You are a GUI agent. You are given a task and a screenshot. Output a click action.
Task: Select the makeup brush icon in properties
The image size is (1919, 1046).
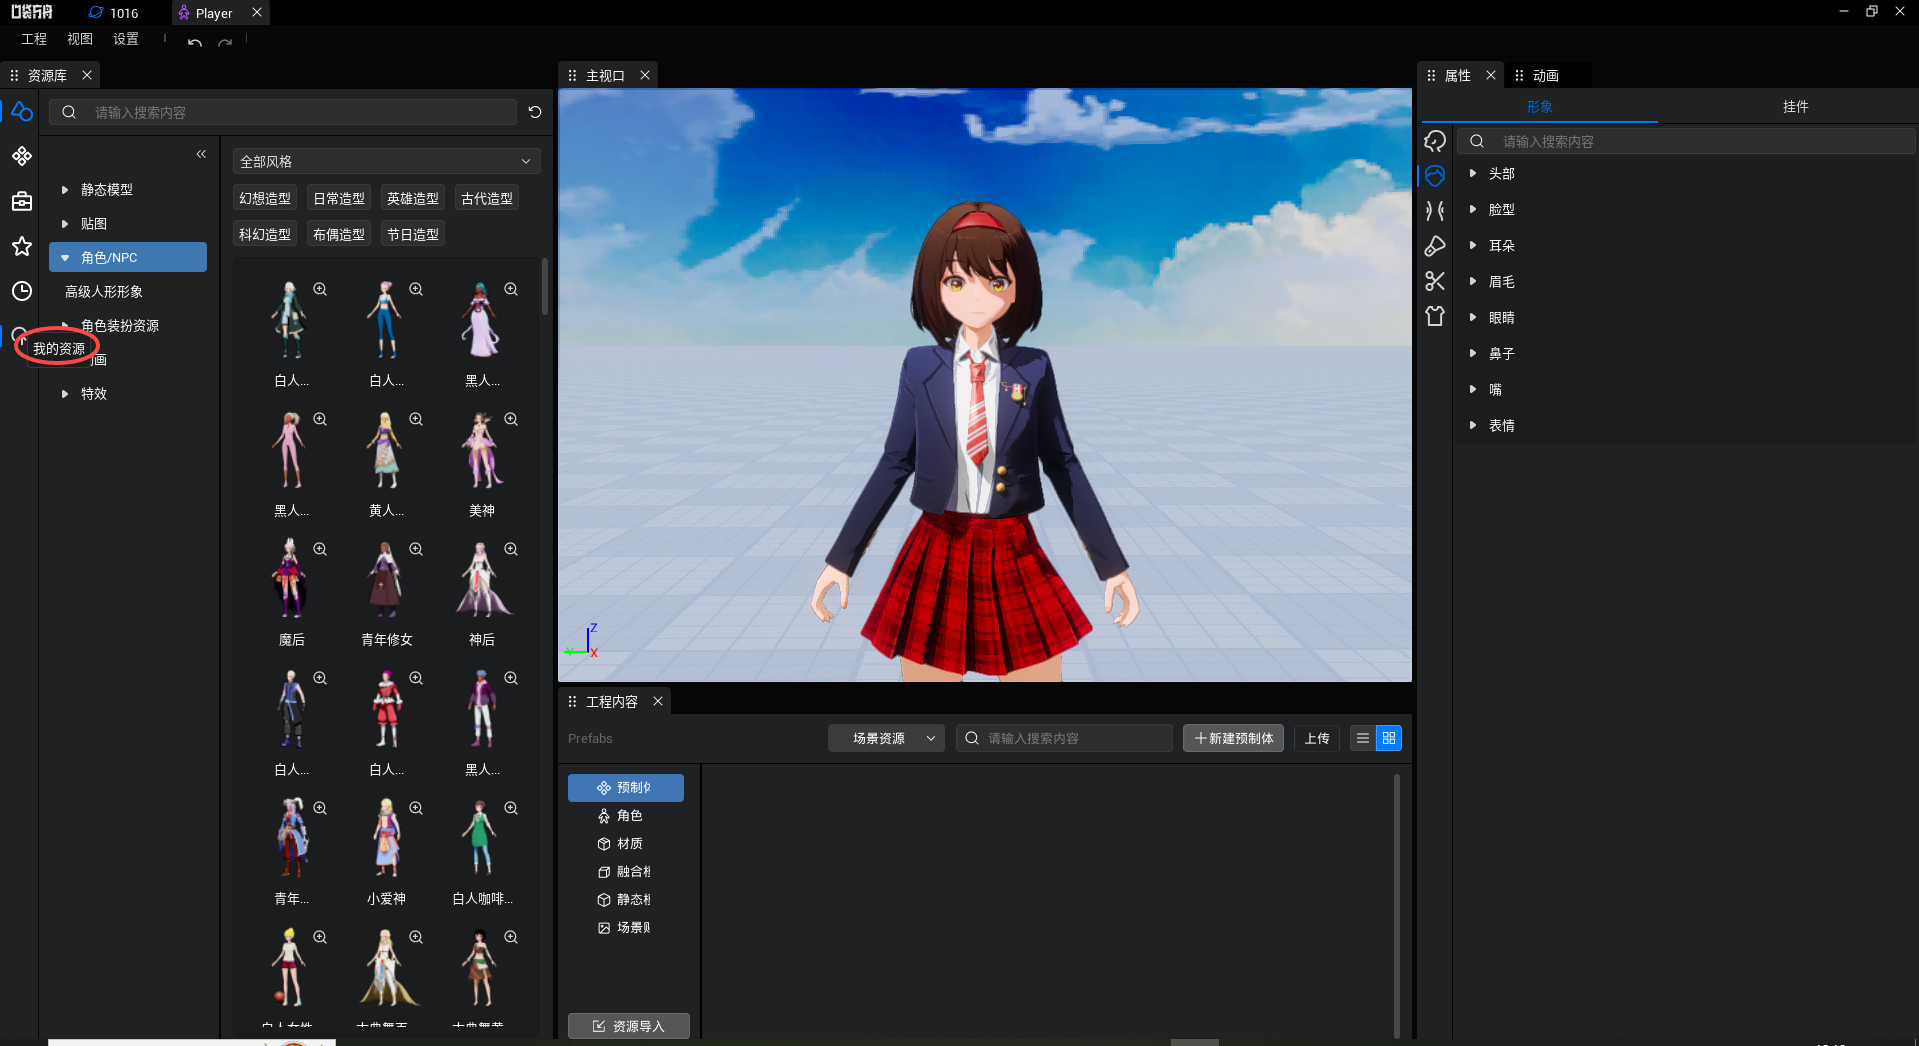coord(1435,246)
